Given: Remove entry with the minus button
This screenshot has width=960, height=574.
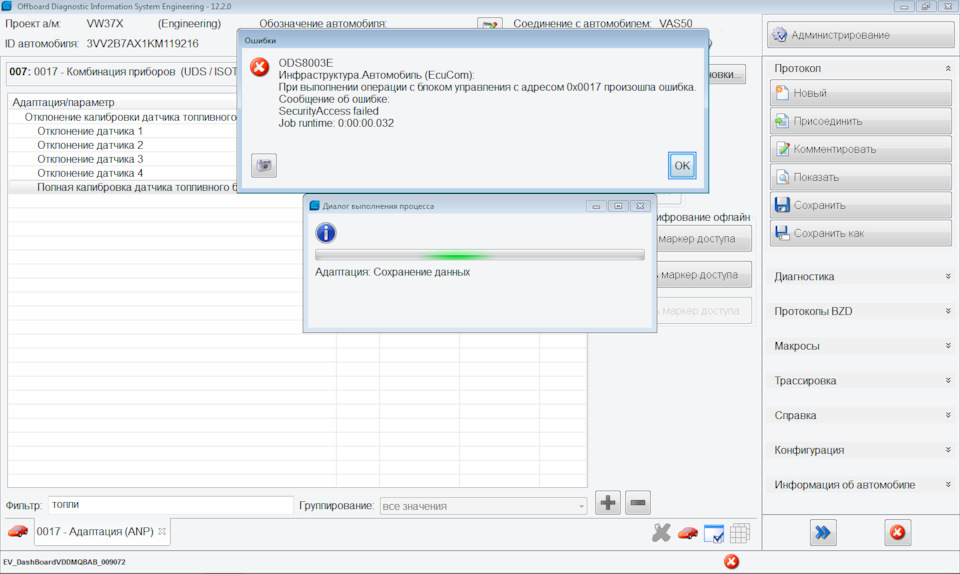Looking at the screenshot, I should [x=637, y=503].
